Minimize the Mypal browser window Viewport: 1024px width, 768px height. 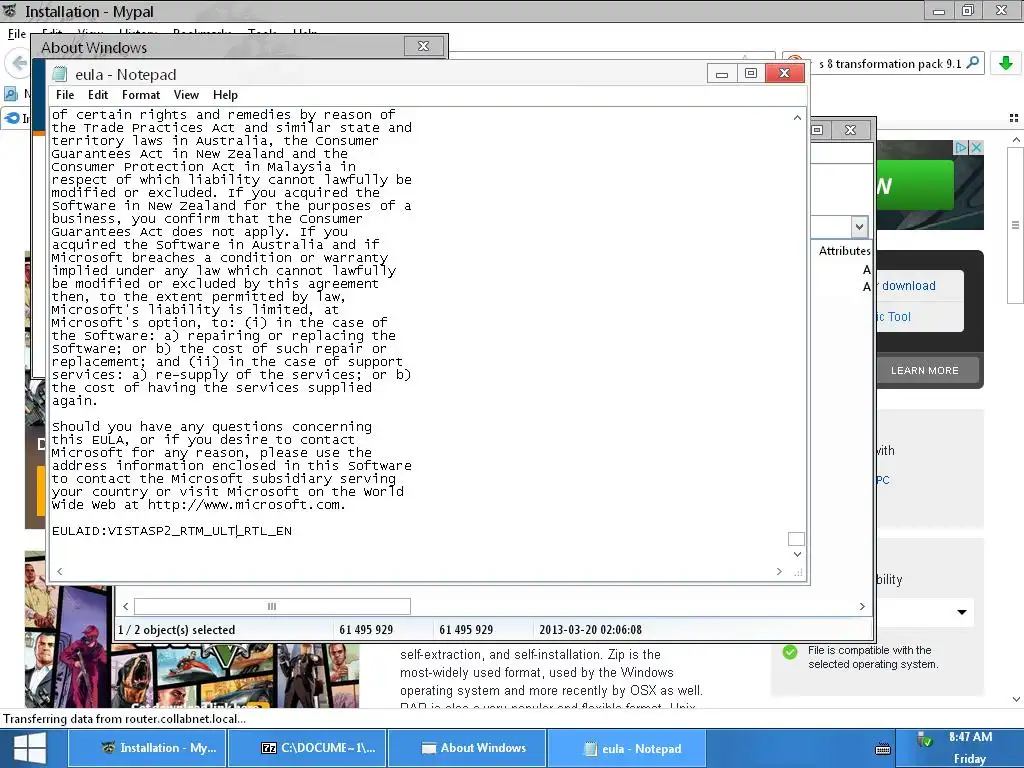coord(939,10)
